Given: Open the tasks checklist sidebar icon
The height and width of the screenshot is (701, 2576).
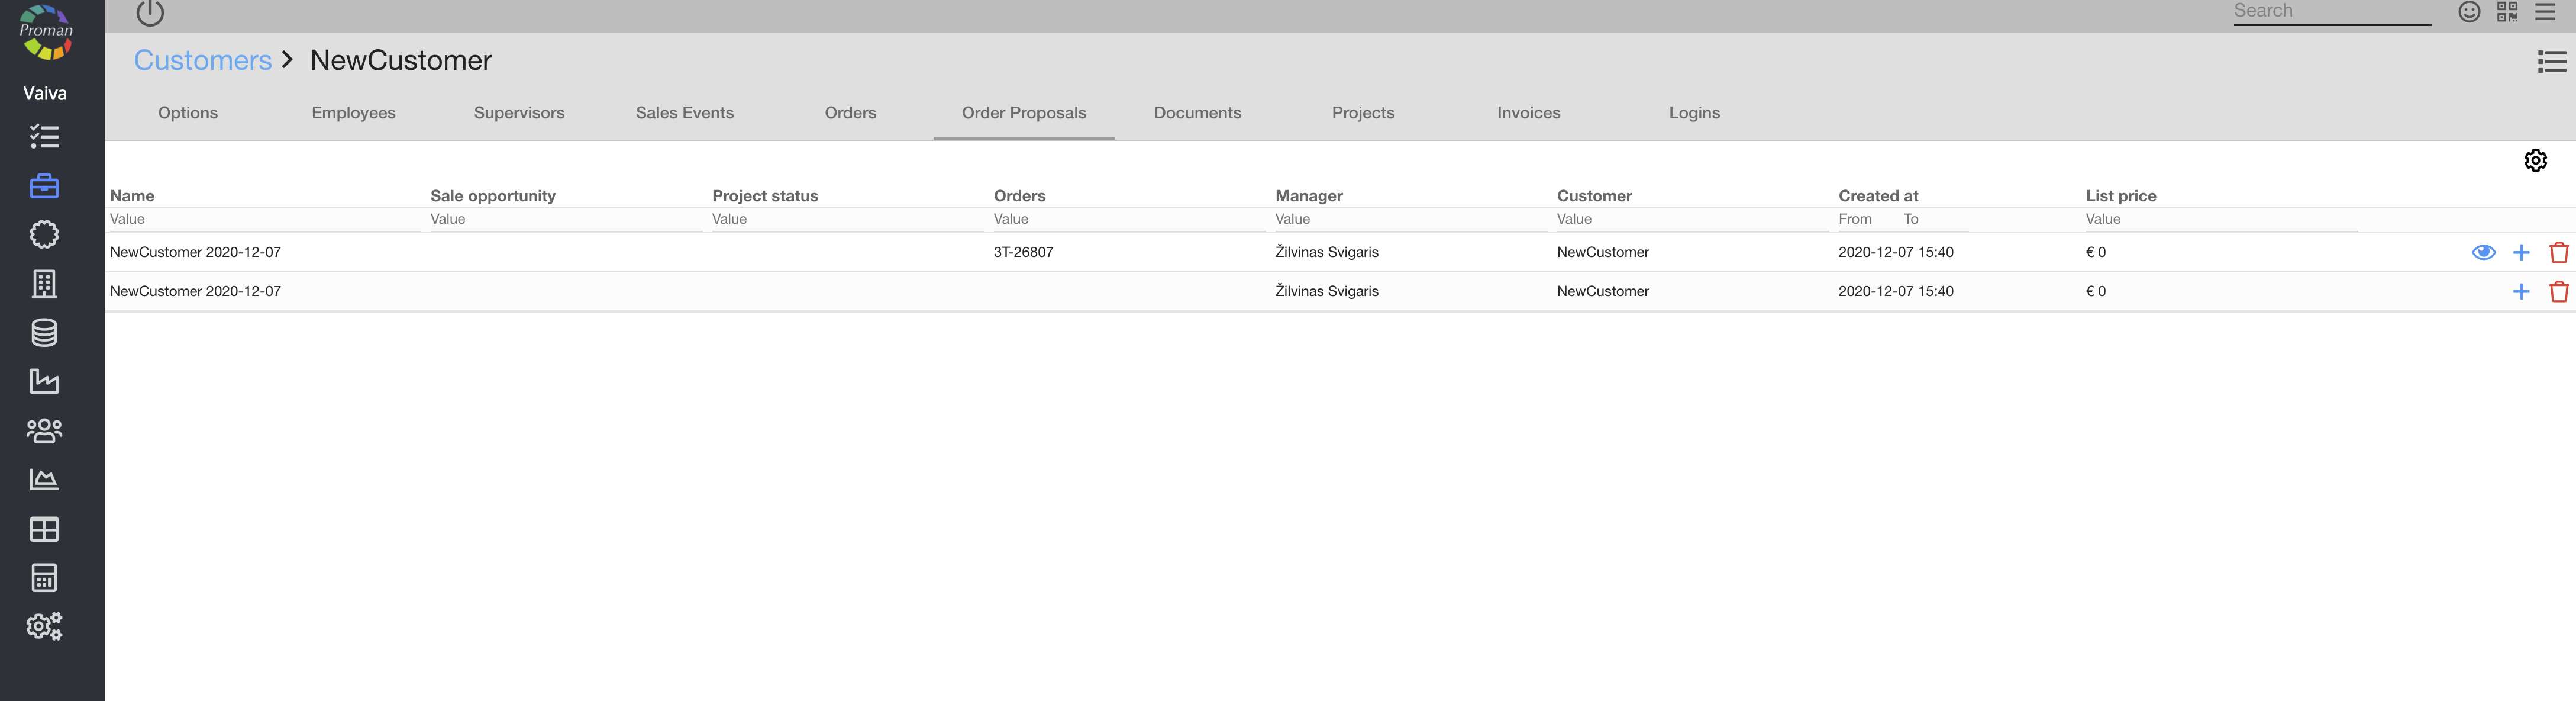Looking at the screenshot, I should coord(44,136).
